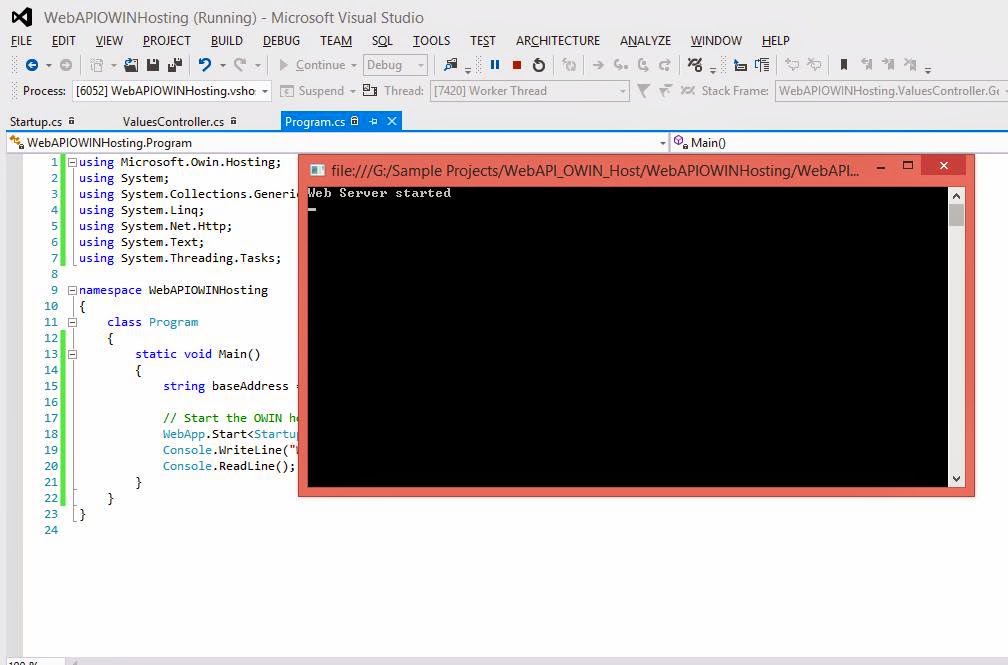The height and width of the screenshot is (665, 1008).
Task: Click the Show Only Flagged Threads icon
Action: (665, 91)
